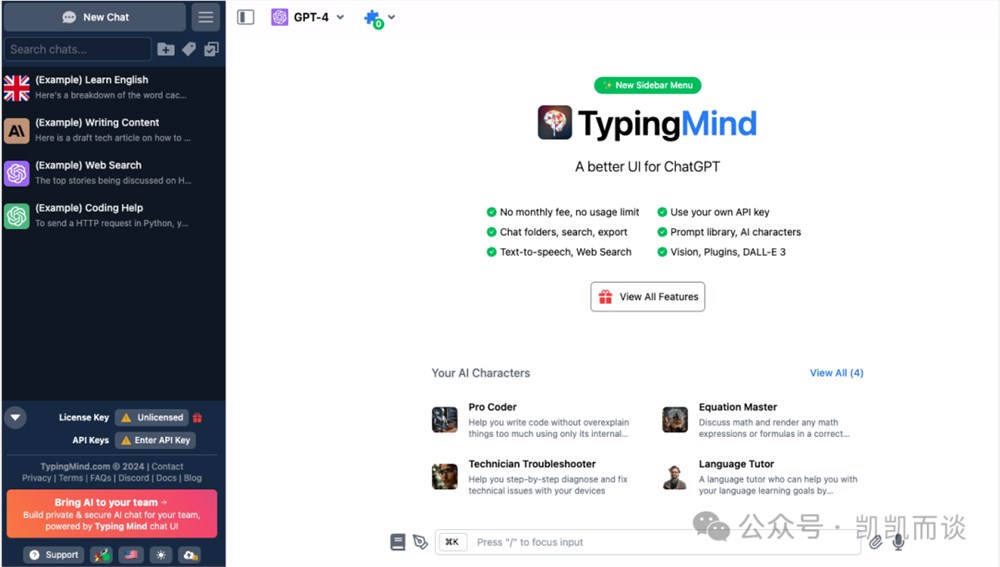Click the ⌘K shortcut badge
1000x567 pixels.
tap(452, 542)
